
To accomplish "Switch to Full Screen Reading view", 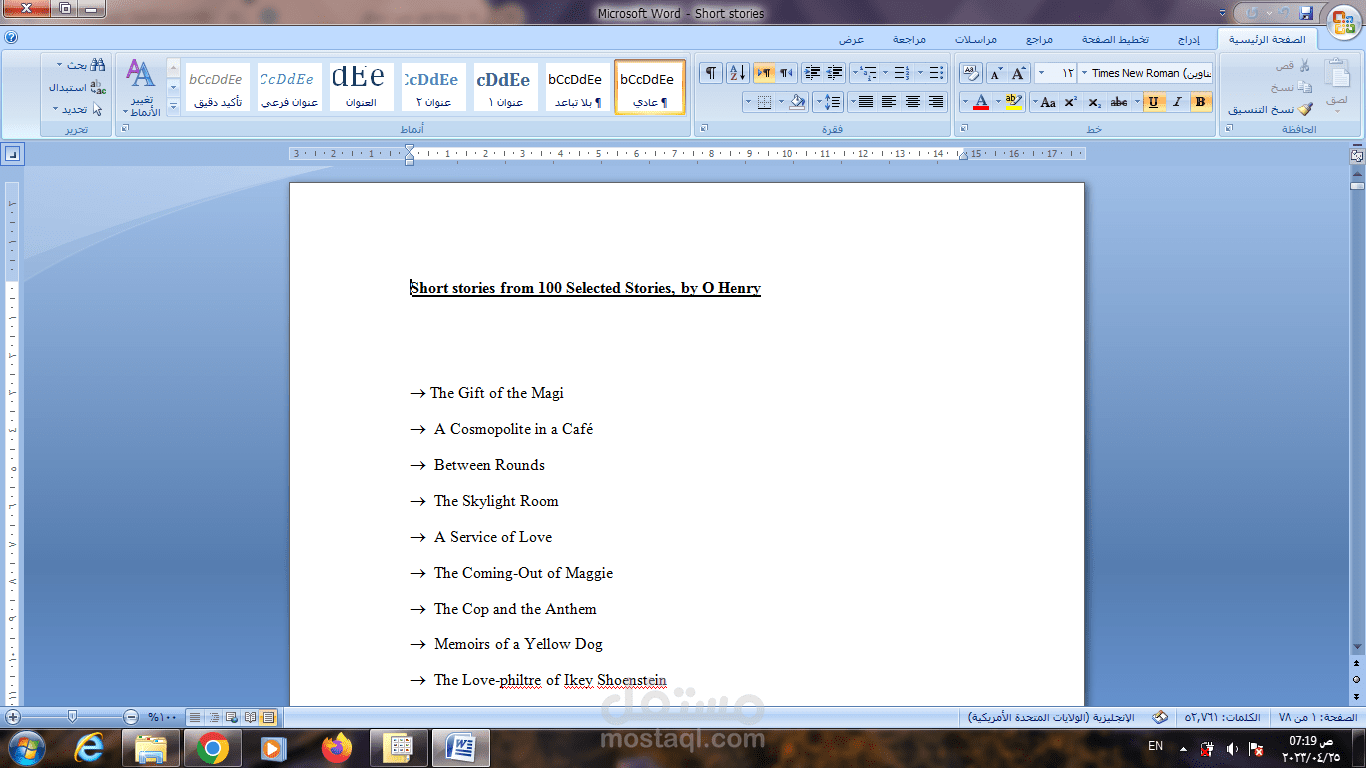I will (250, 717).
